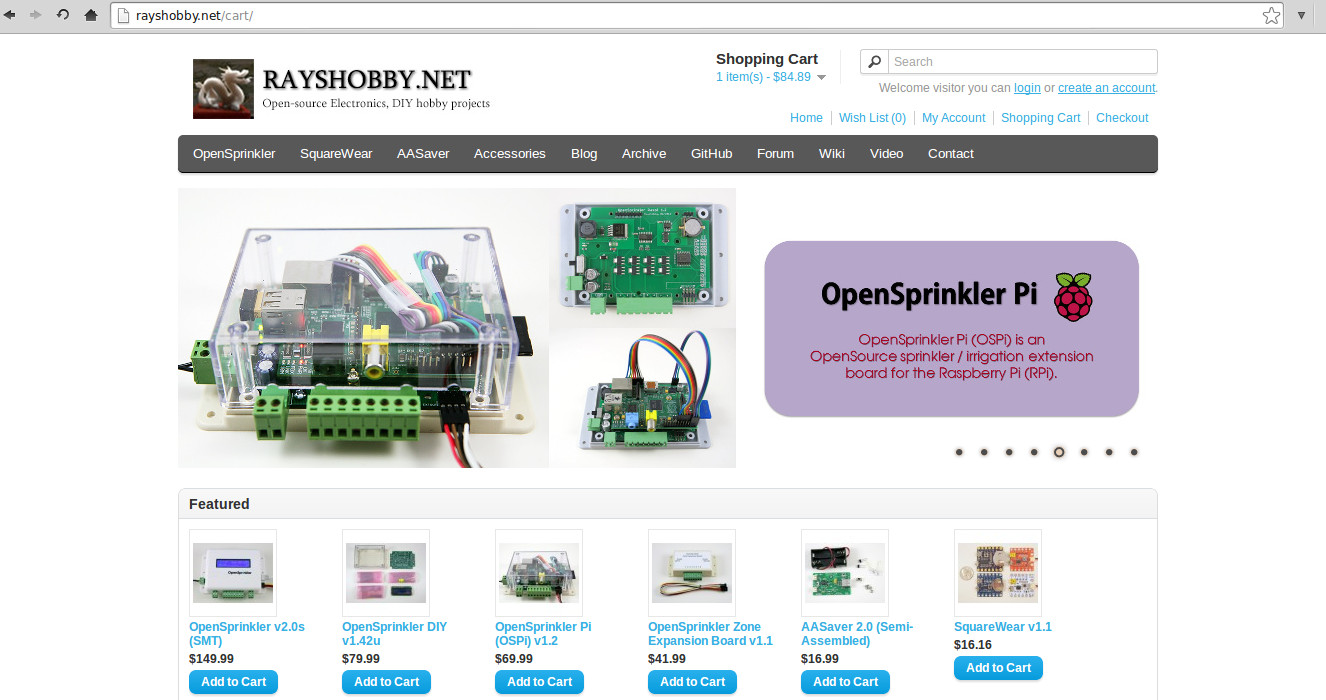
Task: Open OpenSprinkler DIY v1.42u thumbnail
Action: (386, 573)
